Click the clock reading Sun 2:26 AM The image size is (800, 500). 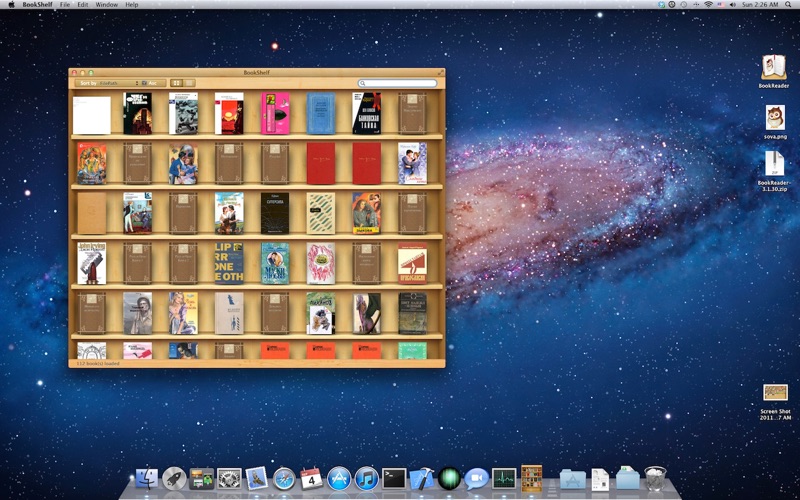click(x=760, y=5)
